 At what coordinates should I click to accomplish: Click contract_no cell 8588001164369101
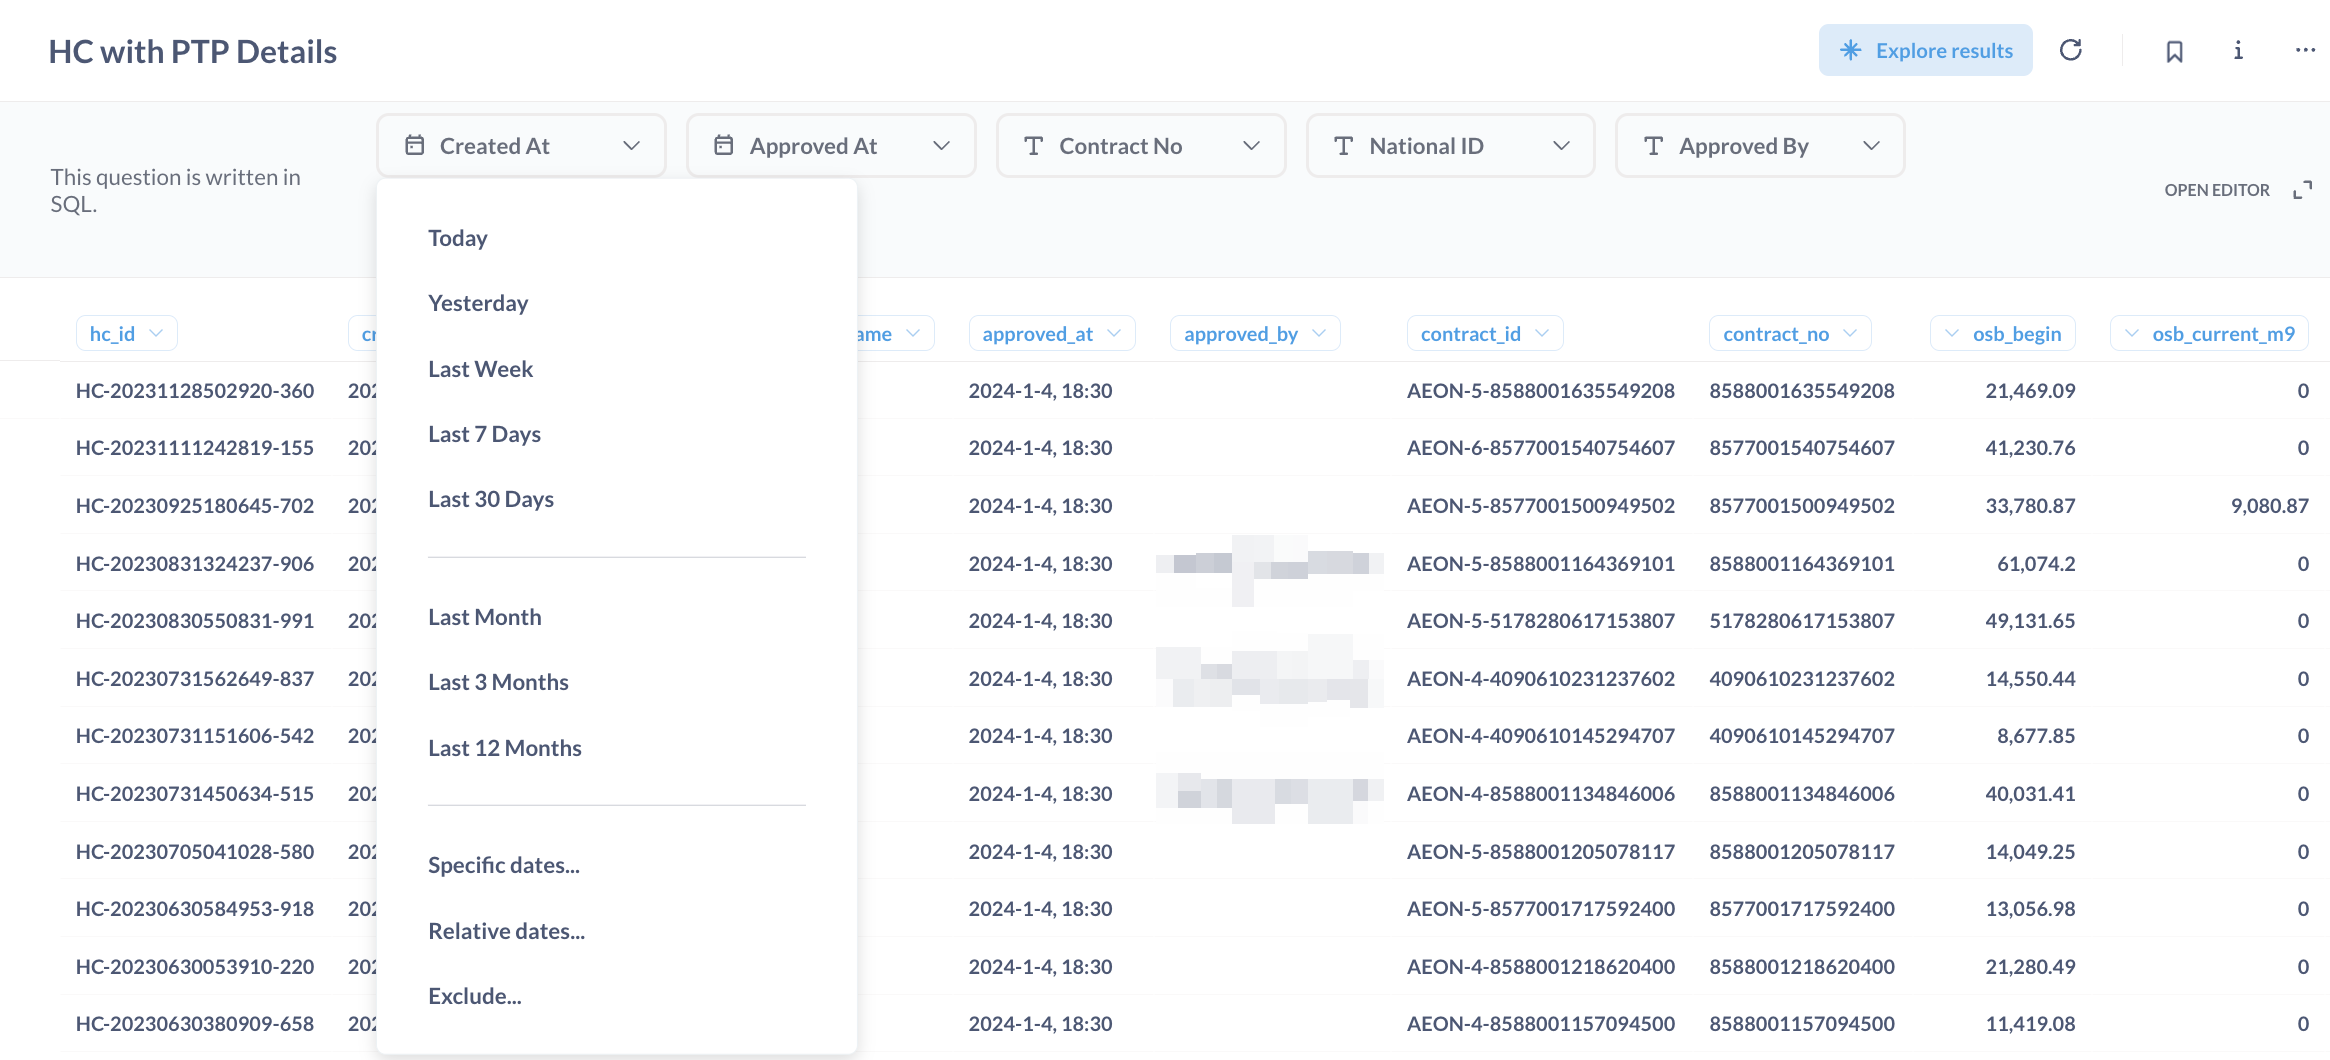tap(1802, 564)
